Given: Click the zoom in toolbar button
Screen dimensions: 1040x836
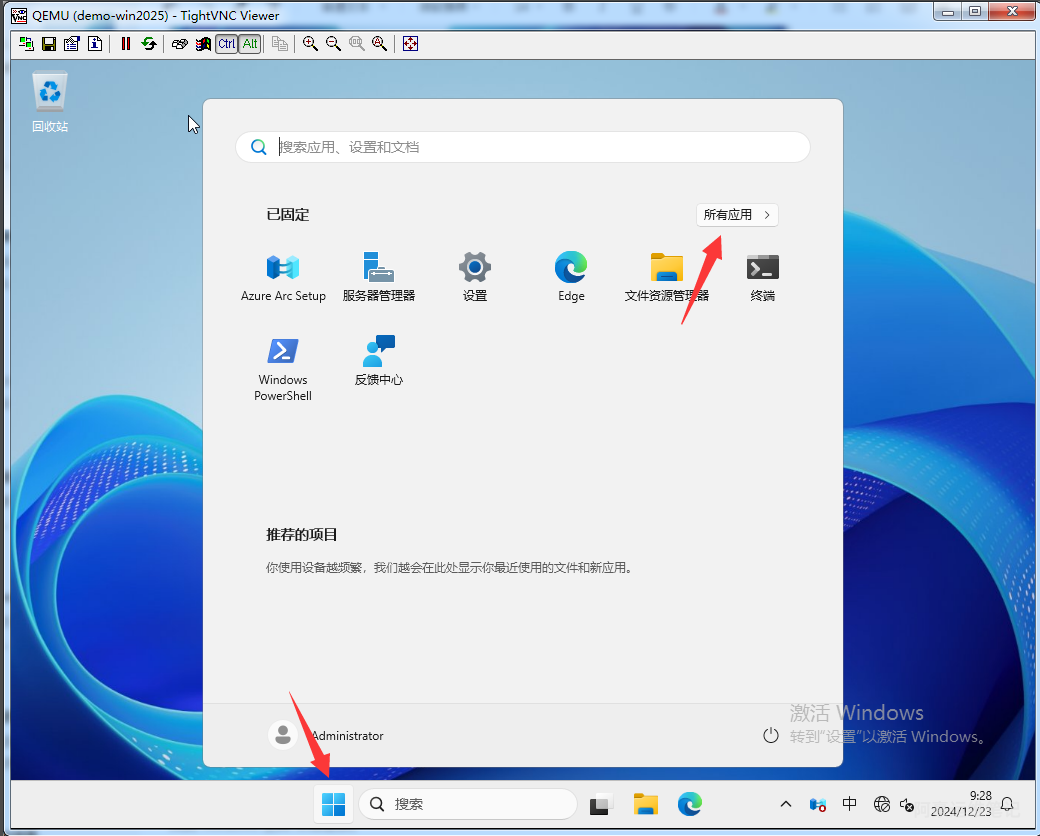Looking at the screenshot, I should click(310, 44).
